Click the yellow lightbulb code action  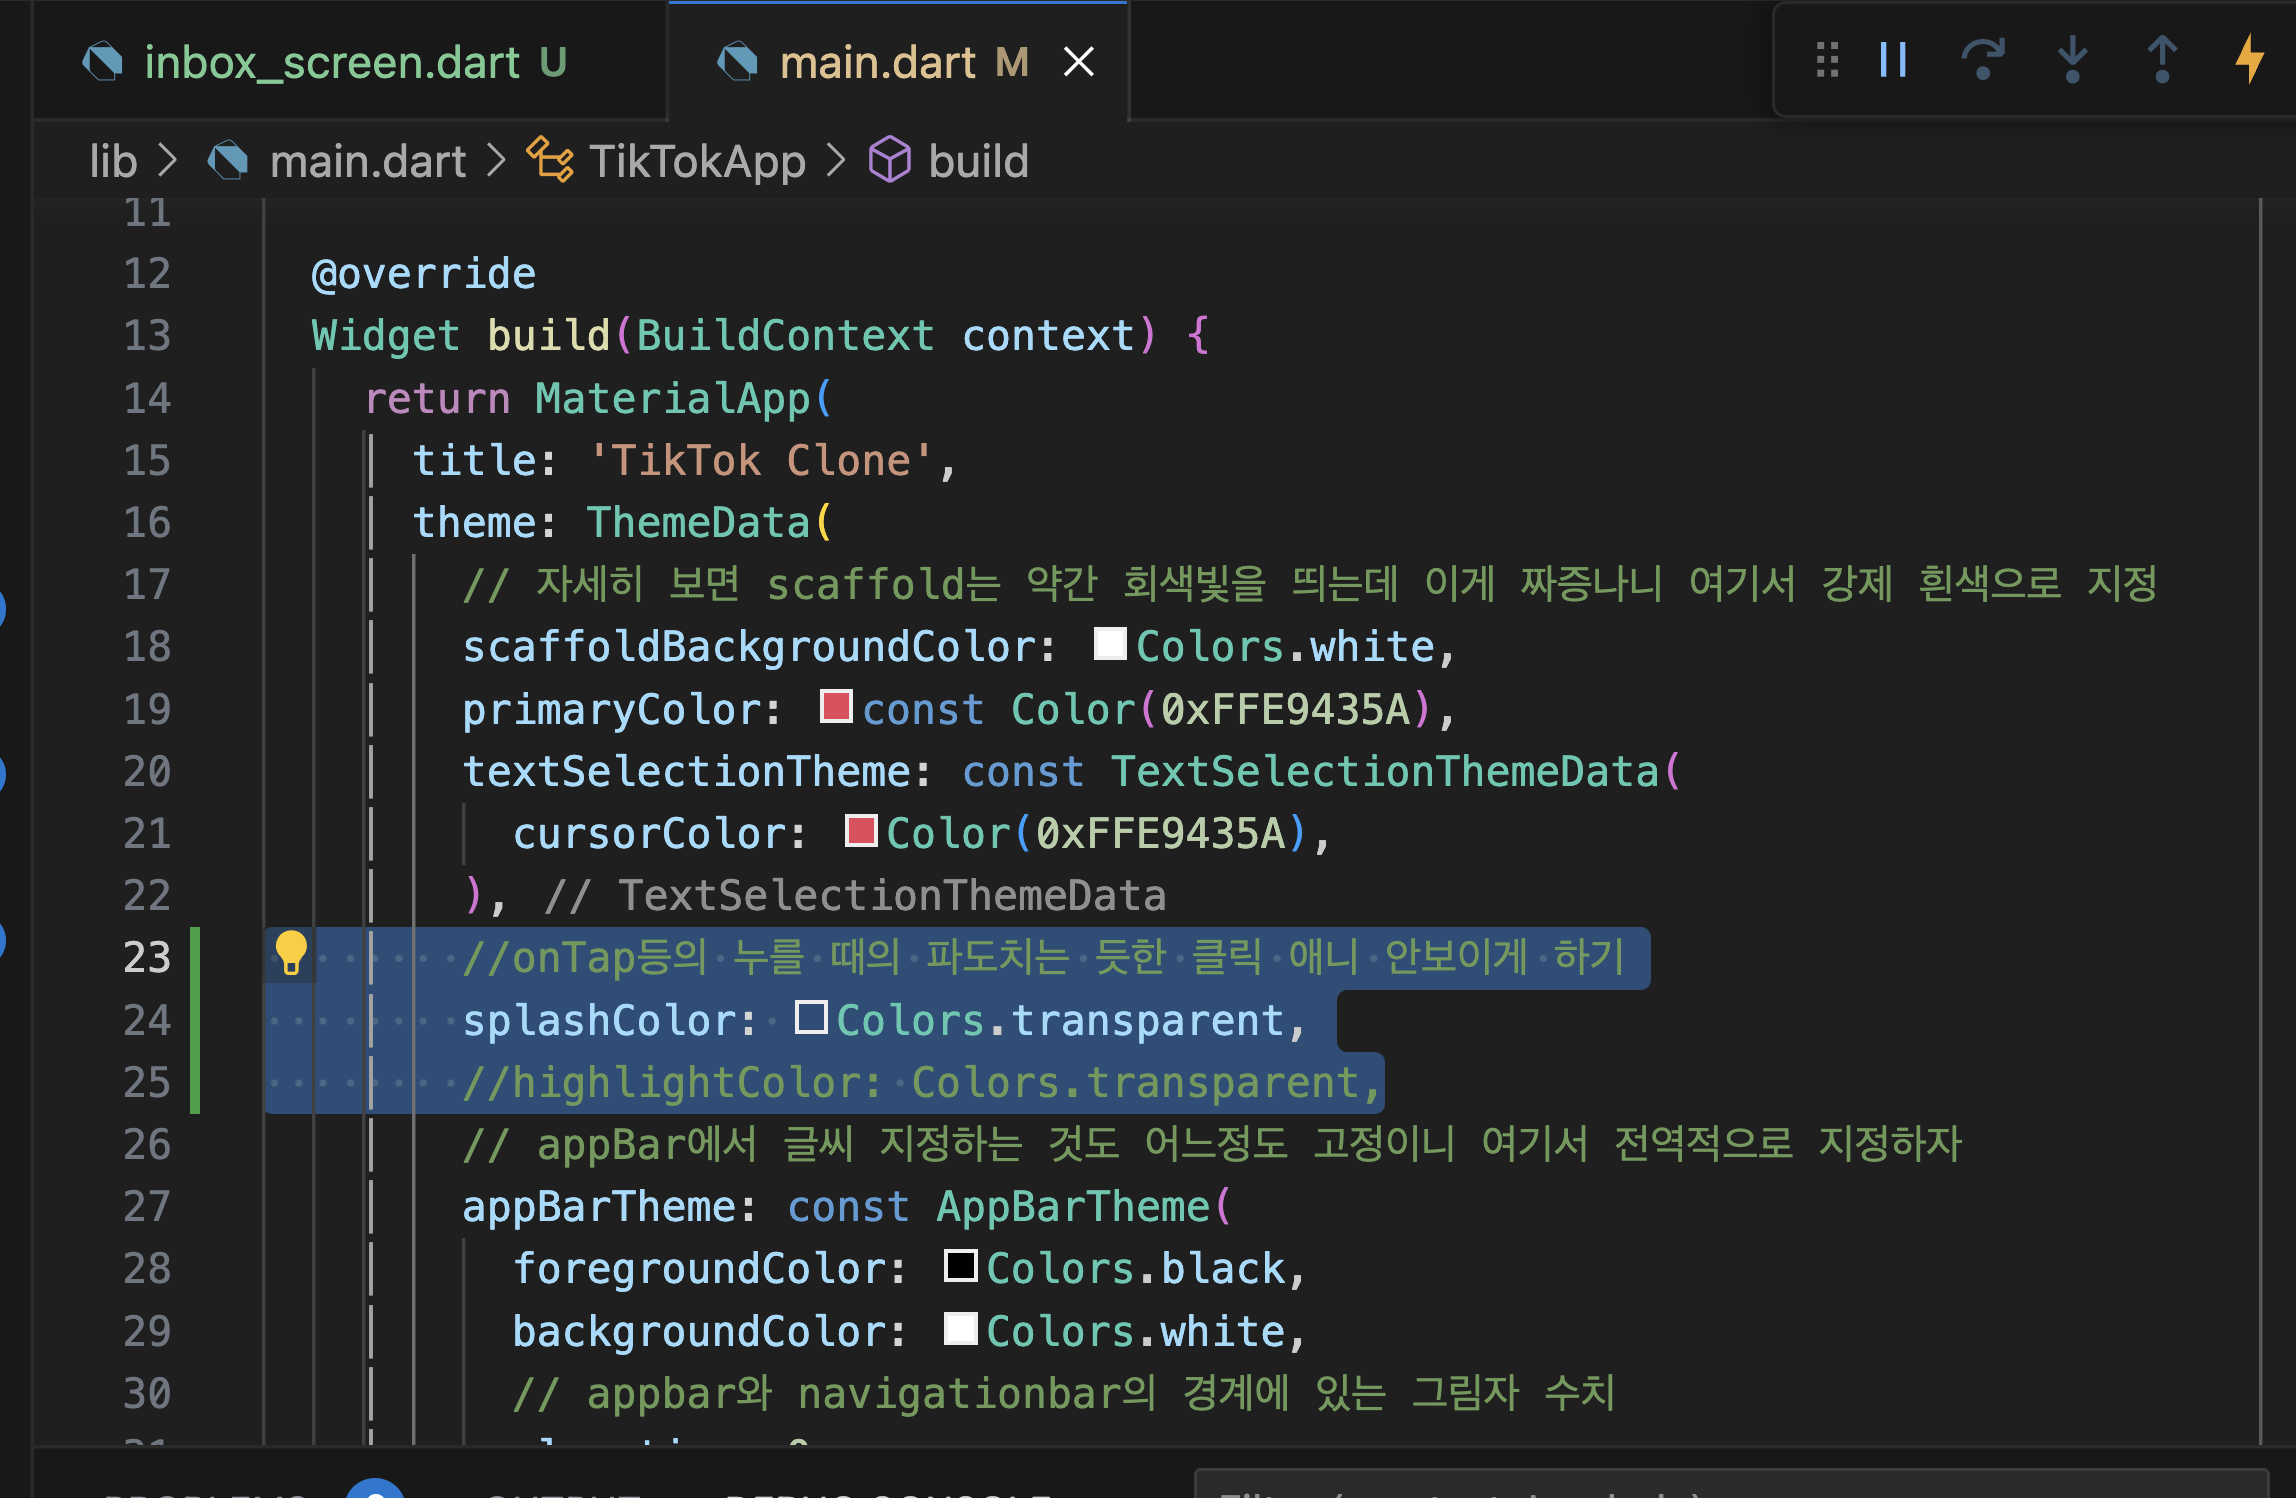[291, 953]
